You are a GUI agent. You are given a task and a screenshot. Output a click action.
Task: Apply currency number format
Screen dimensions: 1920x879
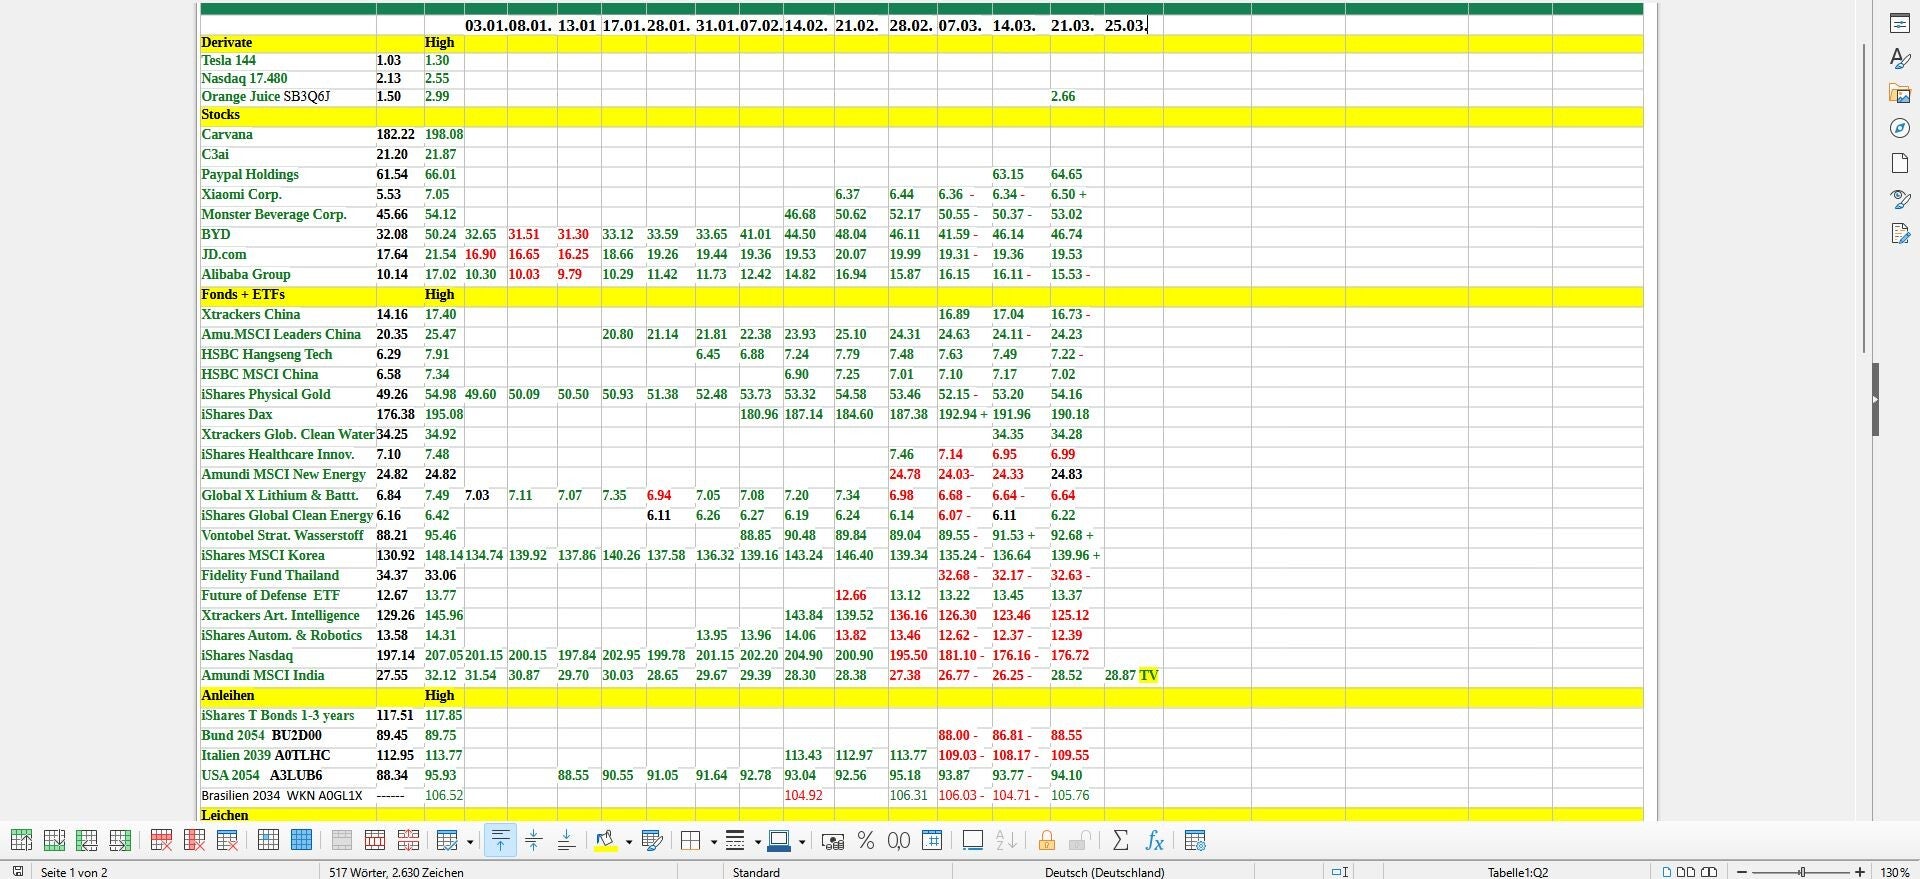pyautogui.click(x=832, y=841)
